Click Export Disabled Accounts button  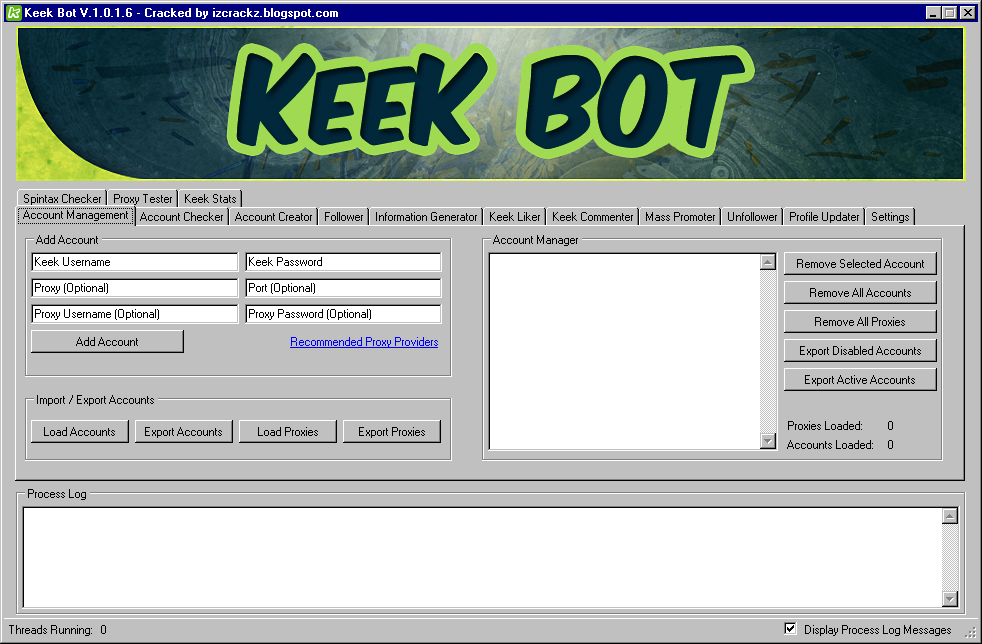tap(860, 351)
